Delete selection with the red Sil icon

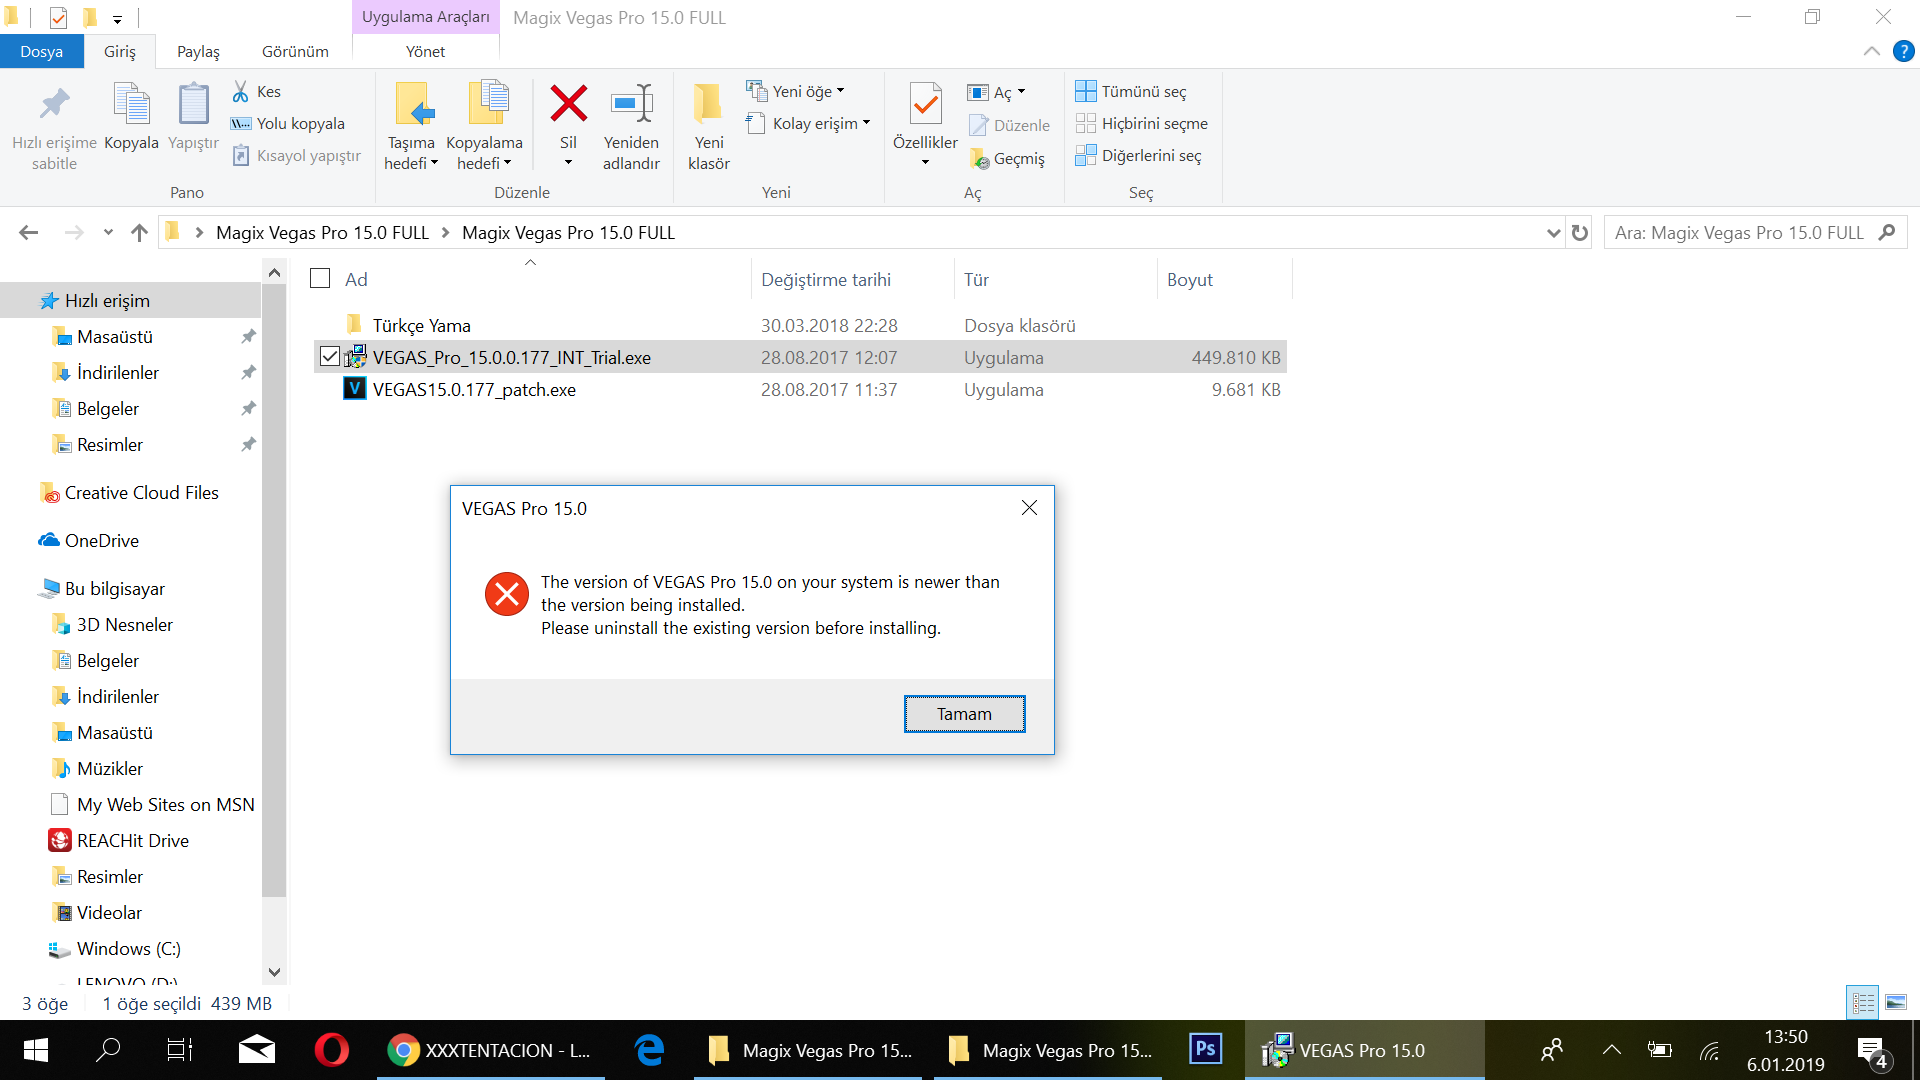[568, 103]
